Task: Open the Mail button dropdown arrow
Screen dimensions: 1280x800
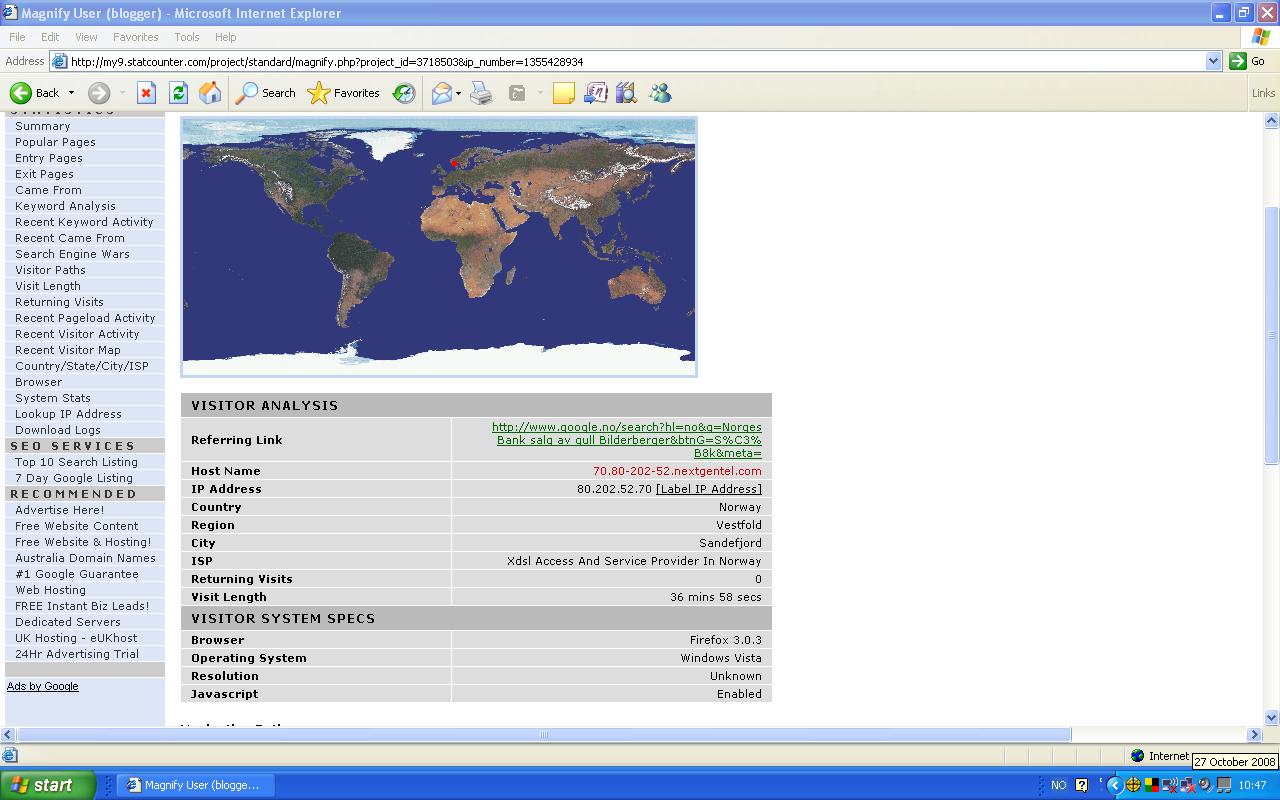Action: (x=458, y=93)
